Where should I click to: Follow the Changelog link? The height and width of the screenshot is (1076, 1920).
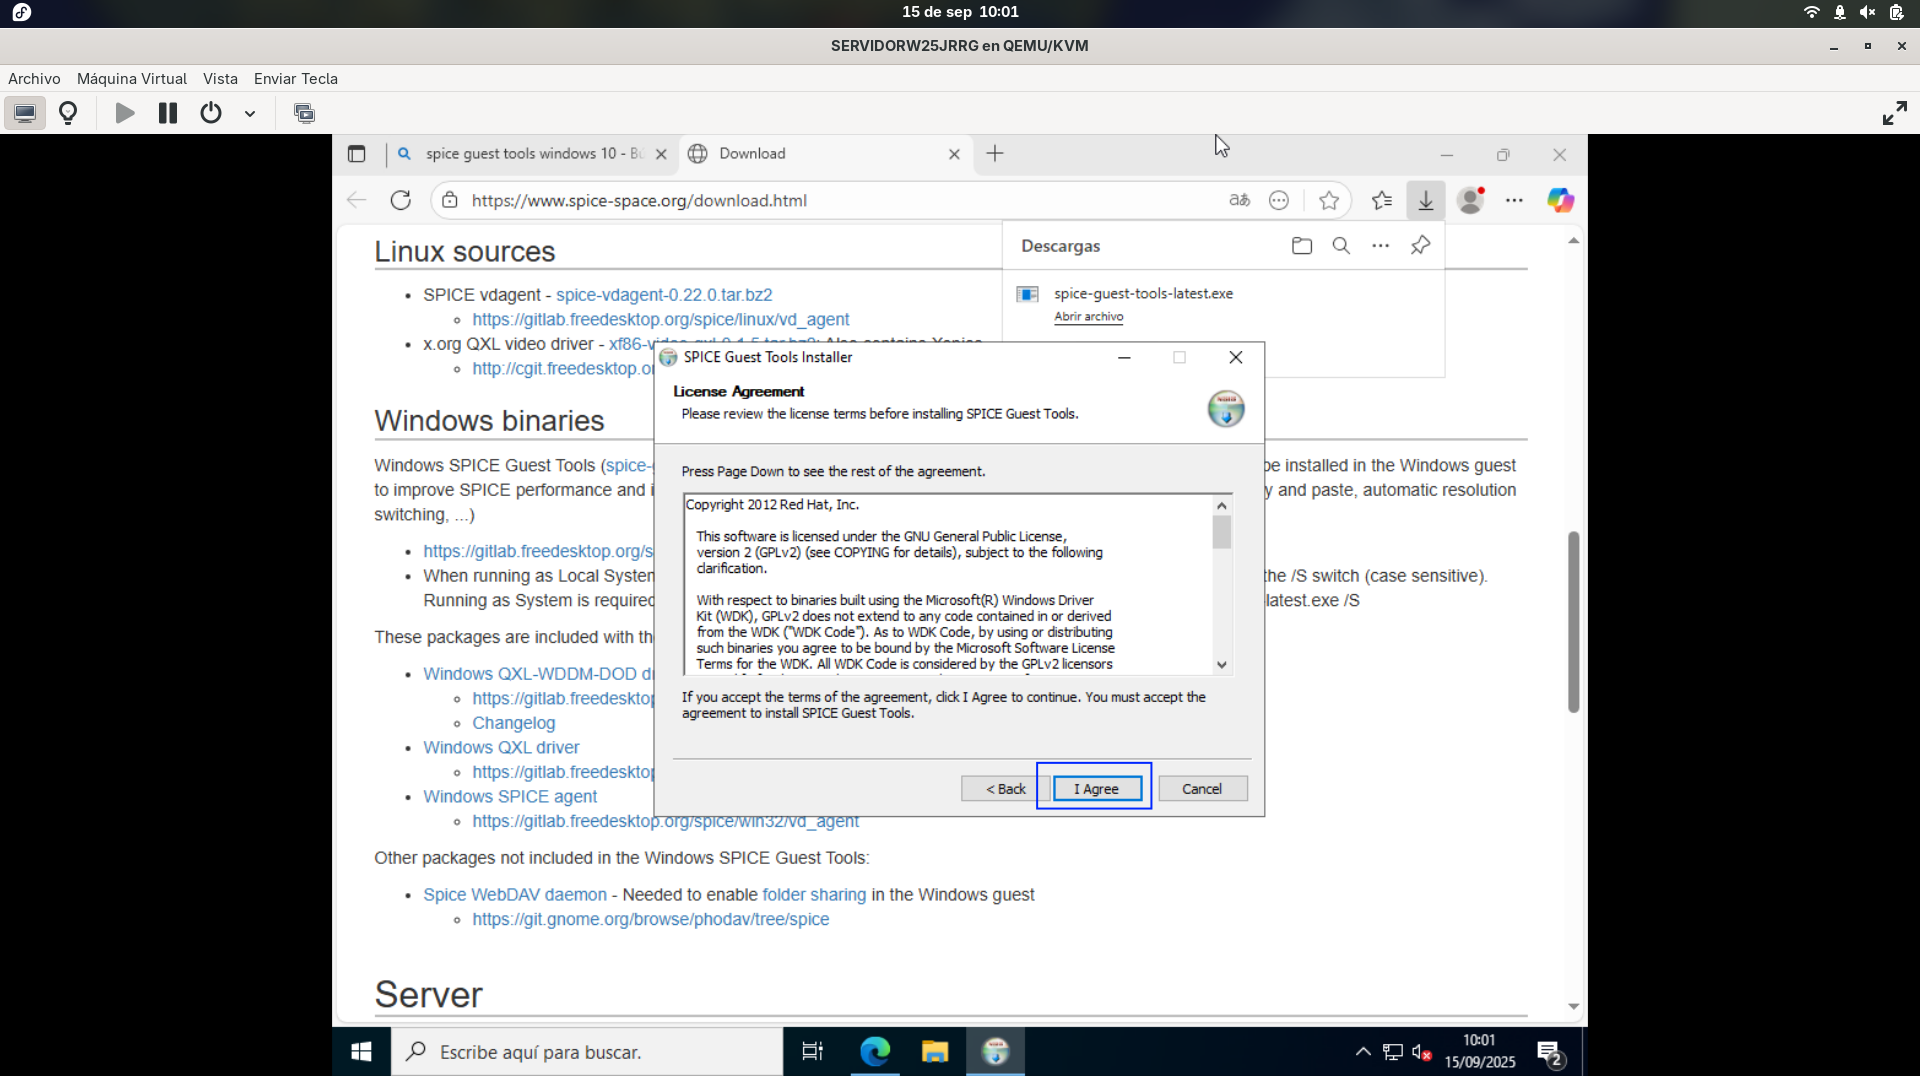513,723
